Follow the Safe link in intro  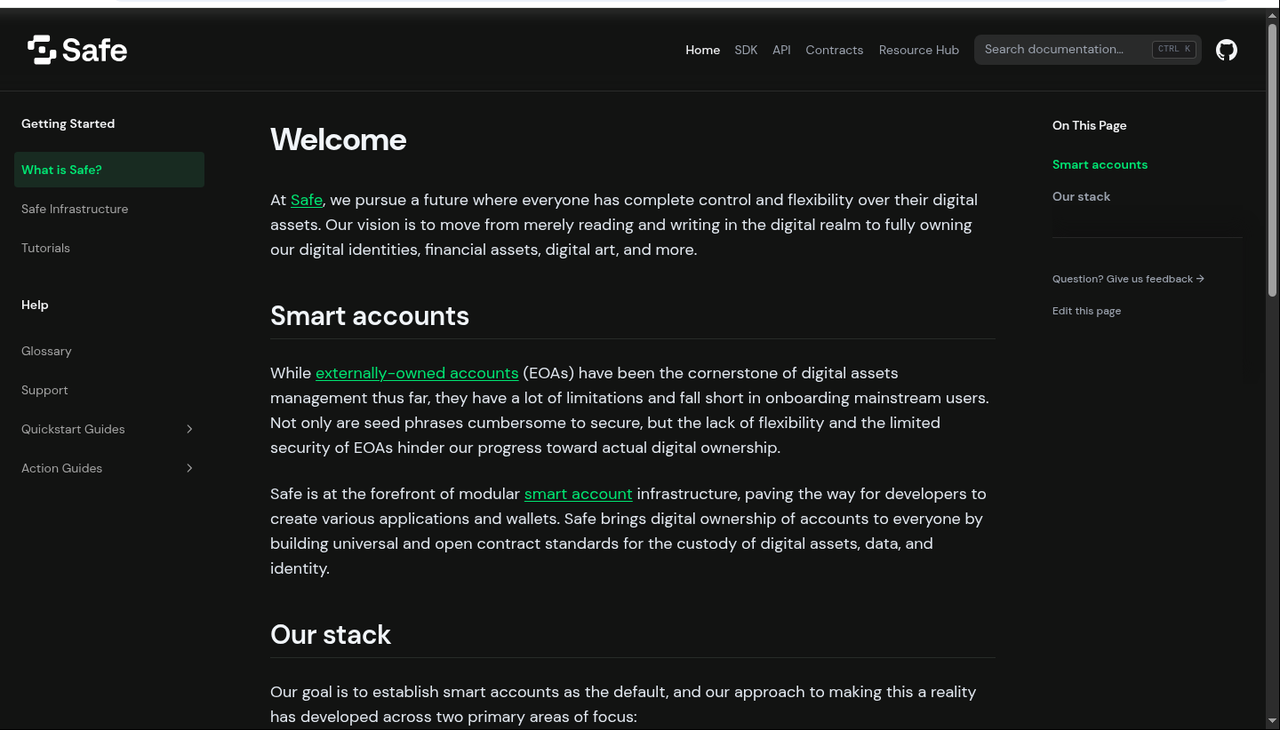tap(306, 200)
